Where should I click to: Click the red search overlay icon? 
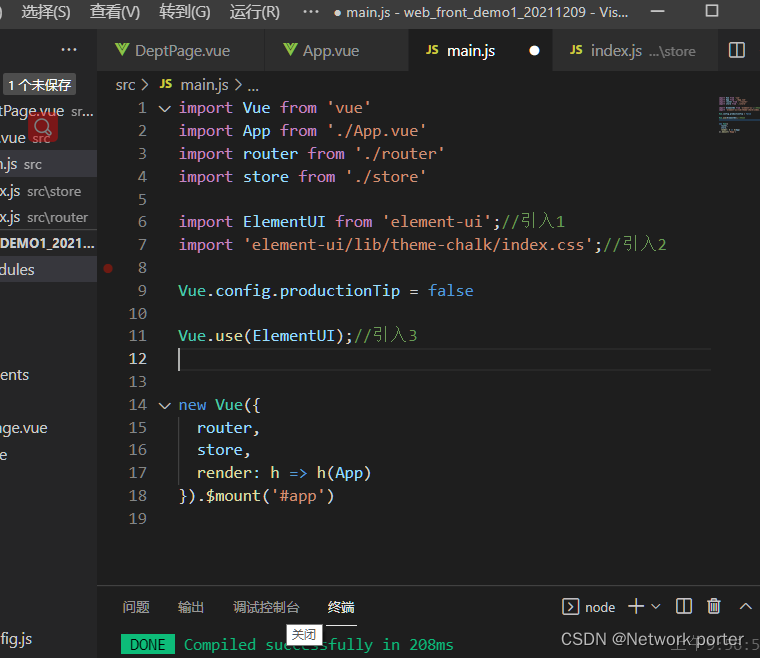[43, 128]
